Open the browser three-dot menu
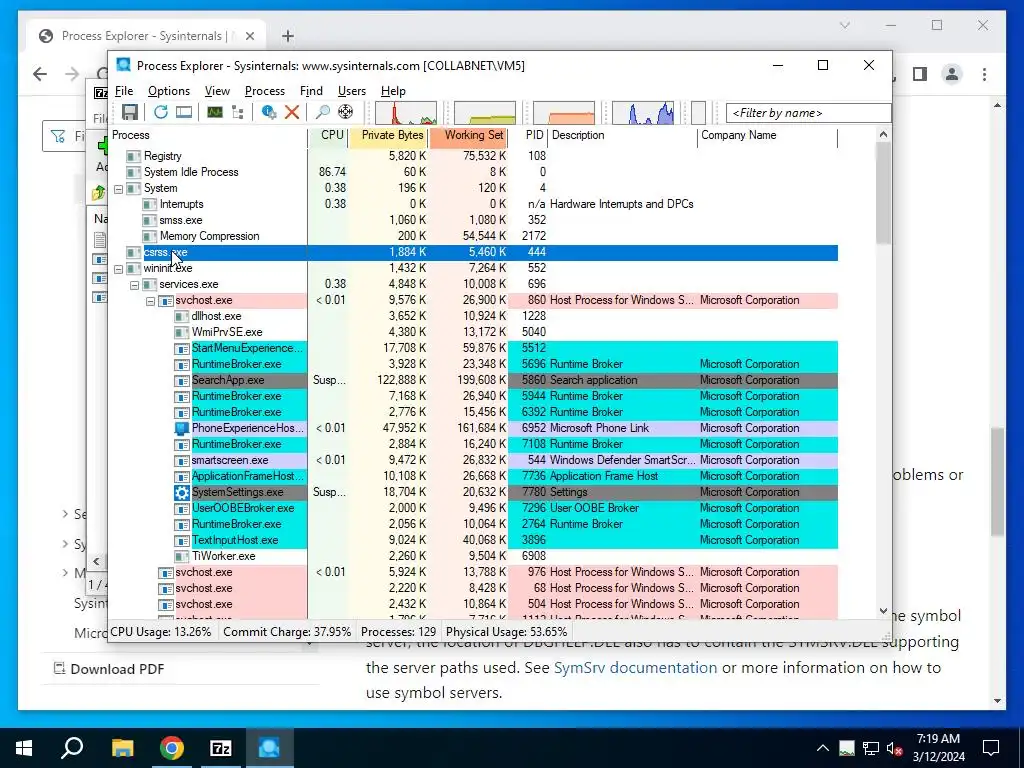The image size is (1024, 768). click(984, 74)
